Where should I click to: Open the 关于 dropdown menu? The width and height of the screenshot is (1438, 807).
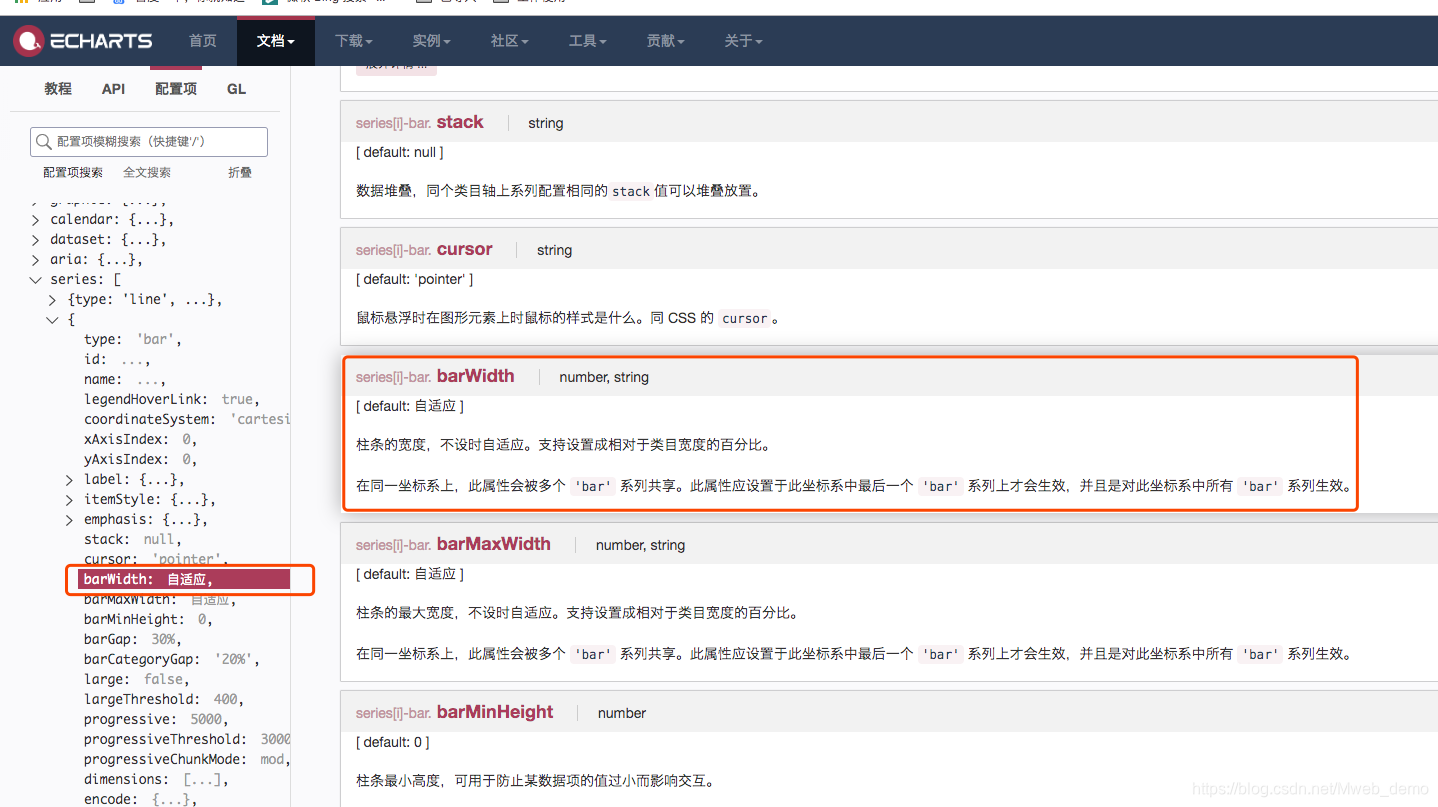pyautogui.click(x=744, y=41)
